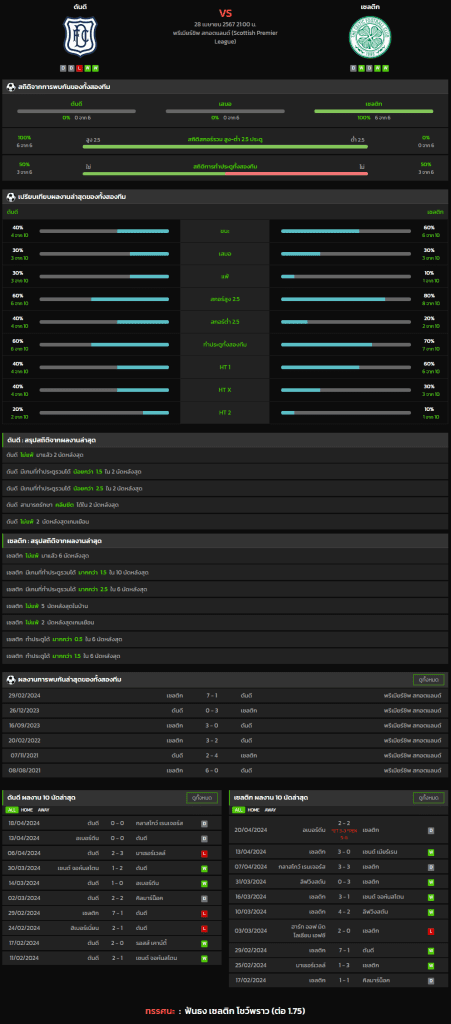Click red L badge on Dundee 06/04/2024 match

point(204,854)
